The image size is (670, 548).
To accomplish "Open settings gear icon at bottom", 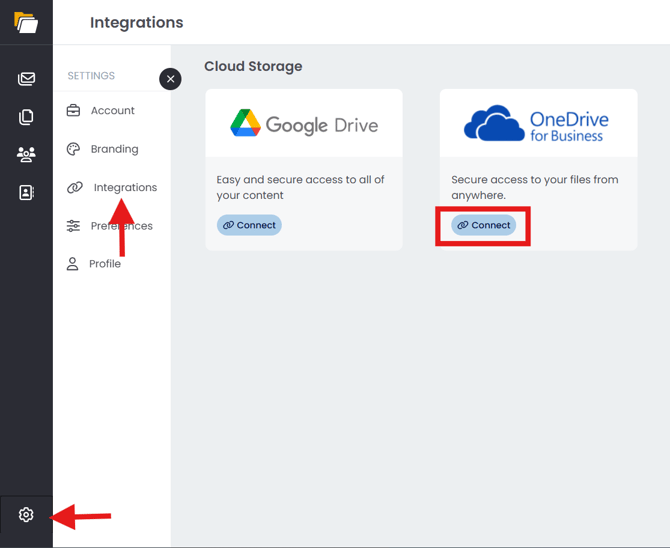I will [26, 515].
